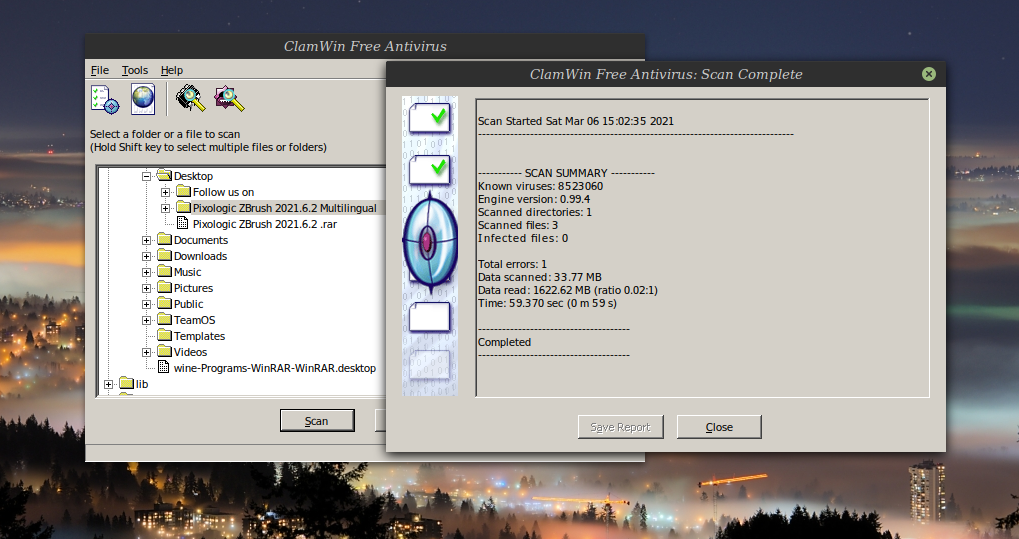Select the lib folder in tree

[x=142, y=384]
